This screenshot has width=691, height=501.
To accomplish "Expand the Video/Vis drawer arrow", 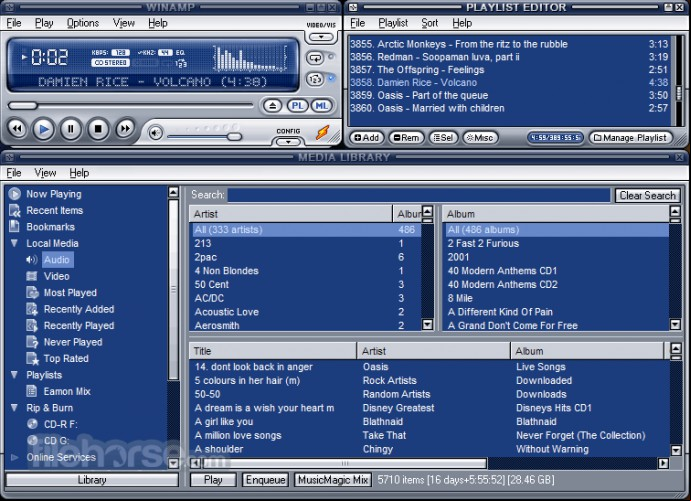I will (321, 37).
